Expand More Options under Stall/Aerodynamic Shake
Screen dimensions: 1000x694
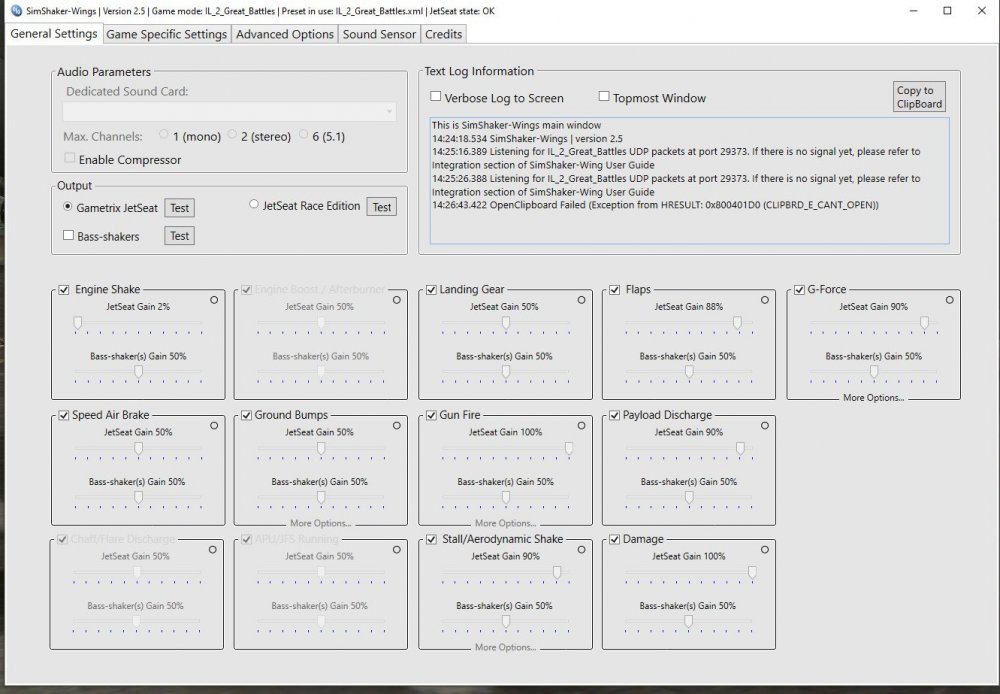click(x=505, y=647)
